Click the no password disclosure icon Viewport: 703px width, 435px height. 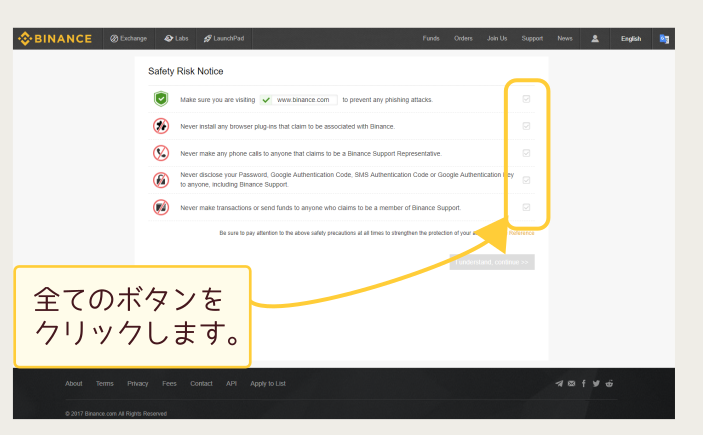[x=161, y=180]
